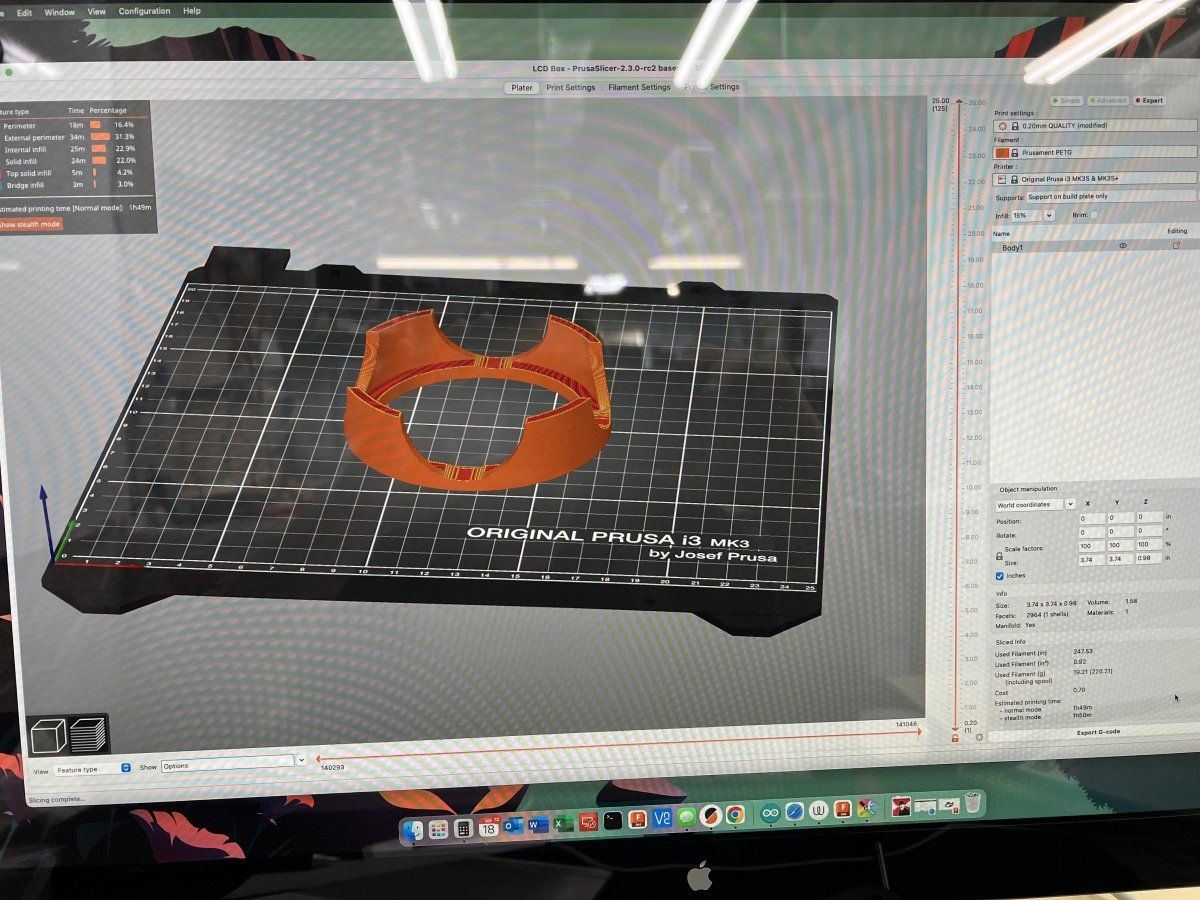Open Calculator from the dock
Image resolution: width=1200 pixels, height=900 pixels.
(464, 829)
